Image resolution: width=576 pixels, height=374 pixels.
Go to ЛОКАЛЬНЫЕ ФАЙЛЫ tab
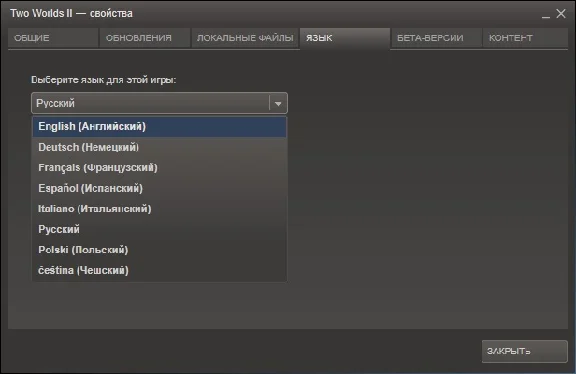(x=245, y=38)
